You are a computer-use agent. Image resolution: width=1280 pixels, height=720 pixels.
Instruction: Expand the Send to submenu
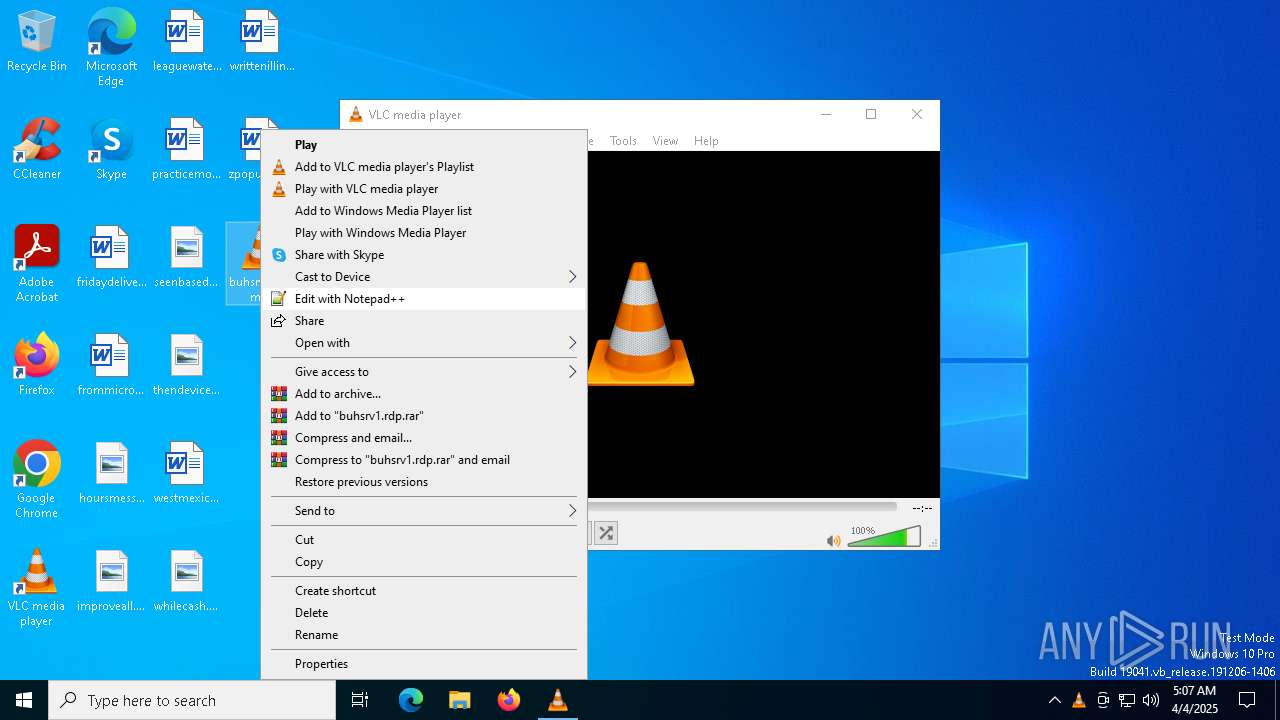424,511
